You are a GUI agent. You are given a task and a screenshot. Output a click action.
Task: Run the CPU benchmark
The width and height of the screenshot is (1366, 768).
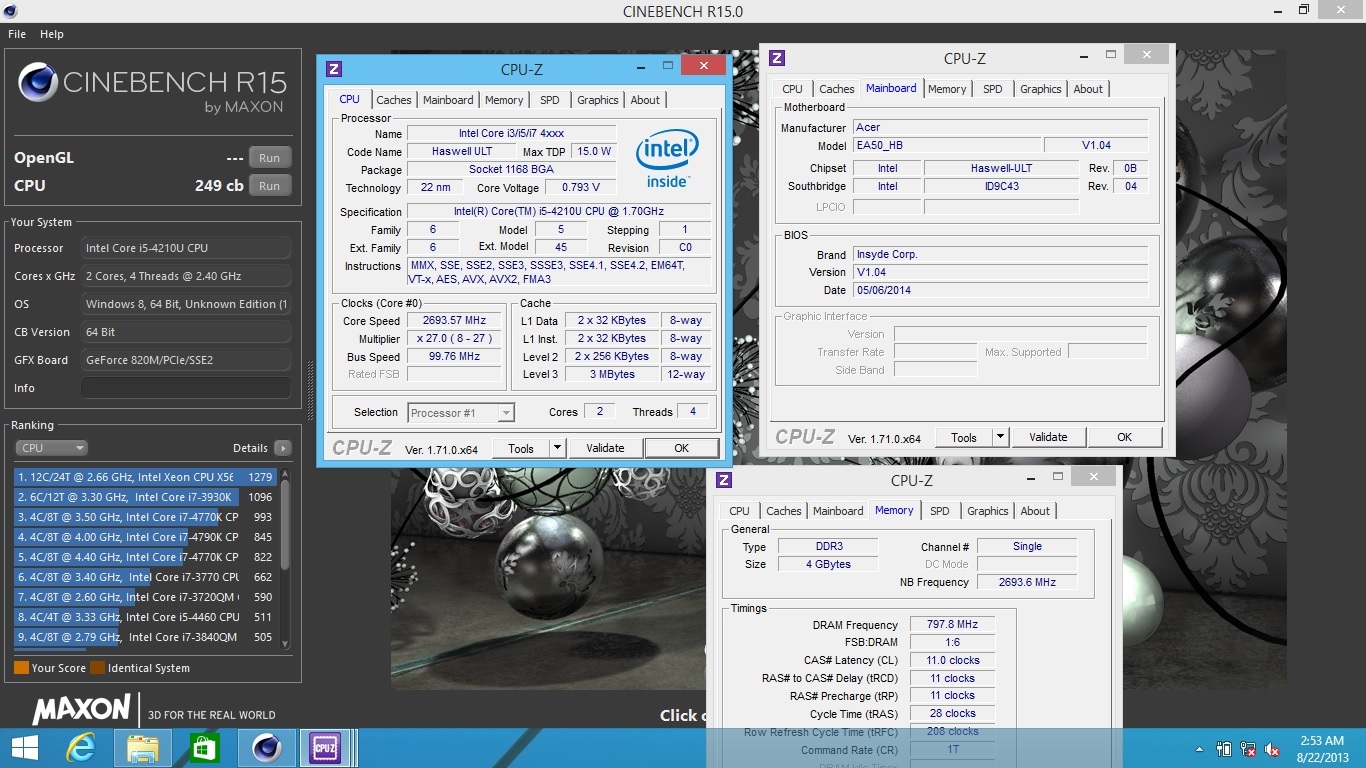pos(270,186)
